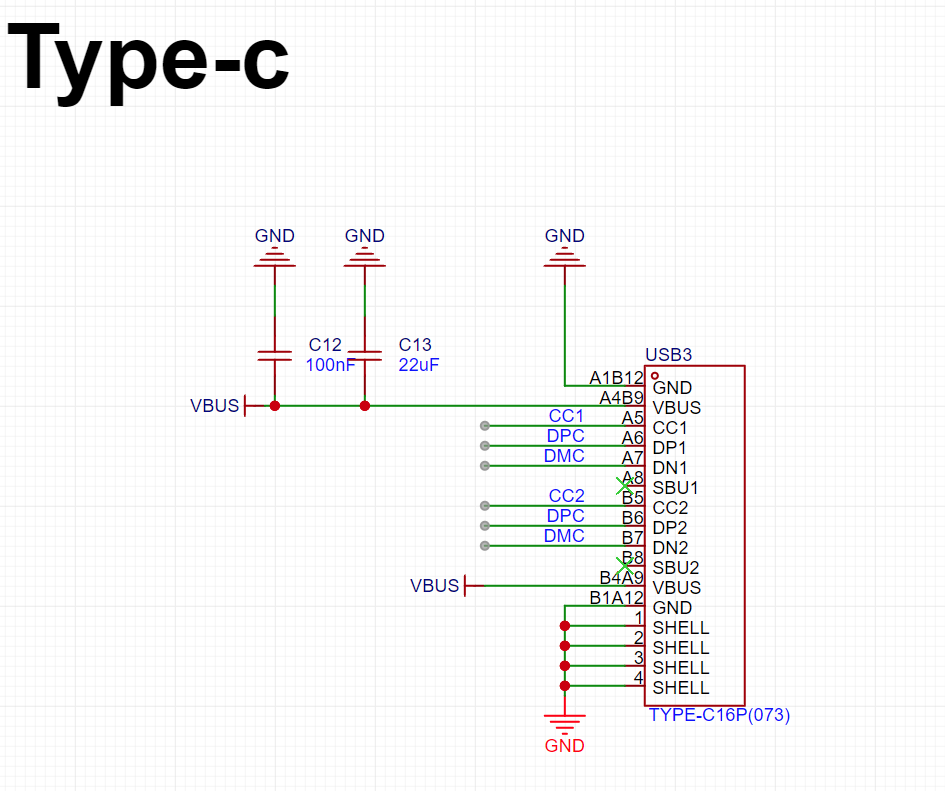Select the CC1 net label on the wire
945x791 pixels.
[x=566, y=415]
